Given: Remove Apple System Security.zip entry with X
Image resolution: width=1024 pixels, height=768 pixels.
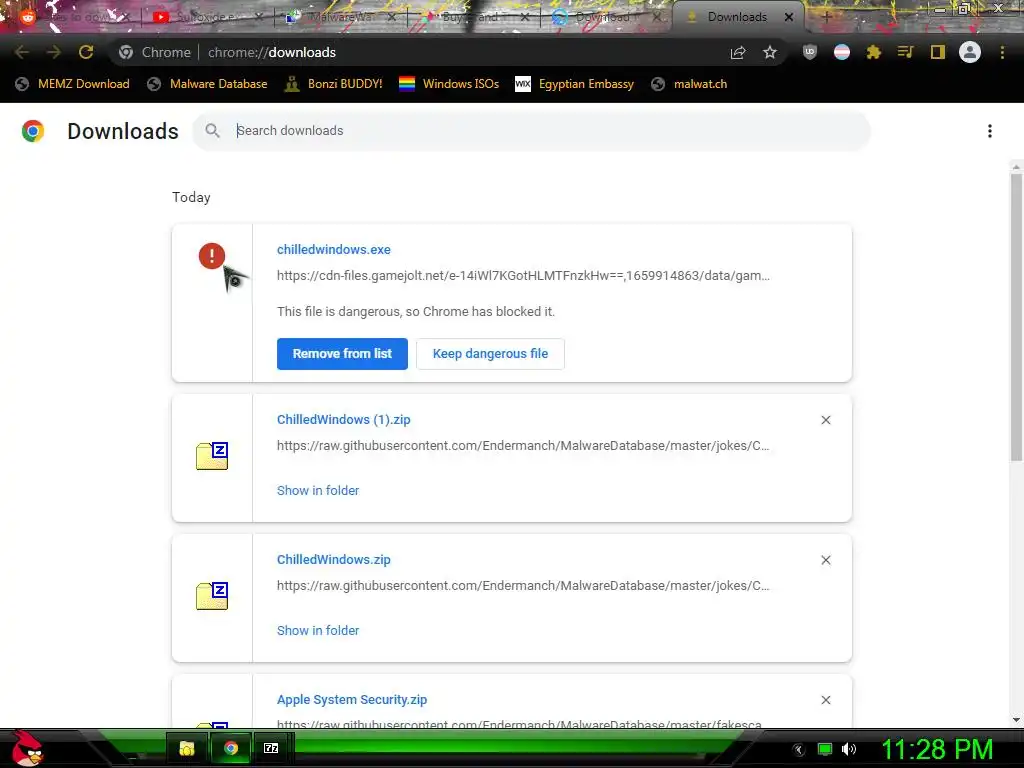Looking at the screenshot, I should click(x=825, y=700).
